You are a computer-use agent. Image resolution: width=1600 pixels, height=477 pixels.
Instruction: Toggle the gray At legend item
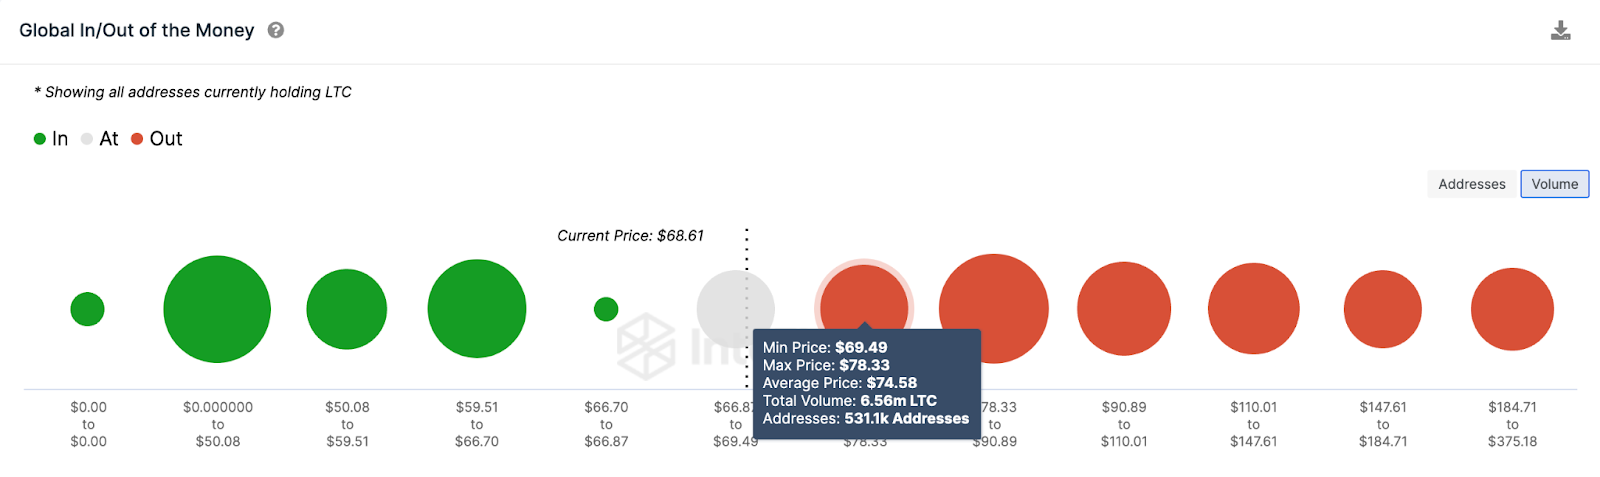point(100,139)
